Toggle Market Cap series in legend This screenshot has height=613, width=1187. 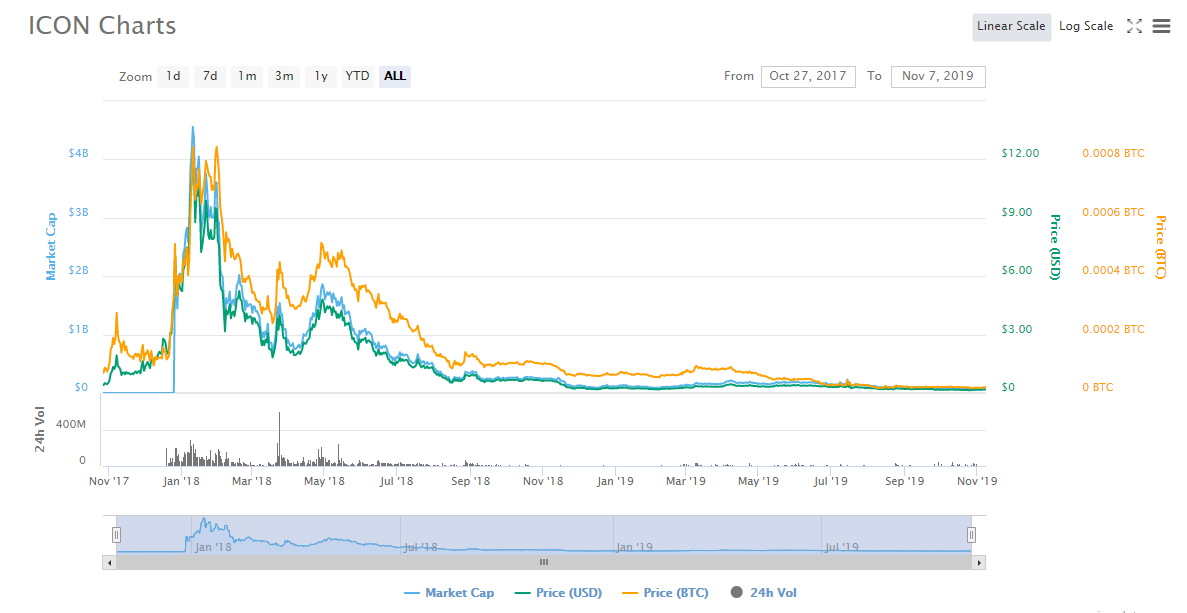click(x=449, y=593)
